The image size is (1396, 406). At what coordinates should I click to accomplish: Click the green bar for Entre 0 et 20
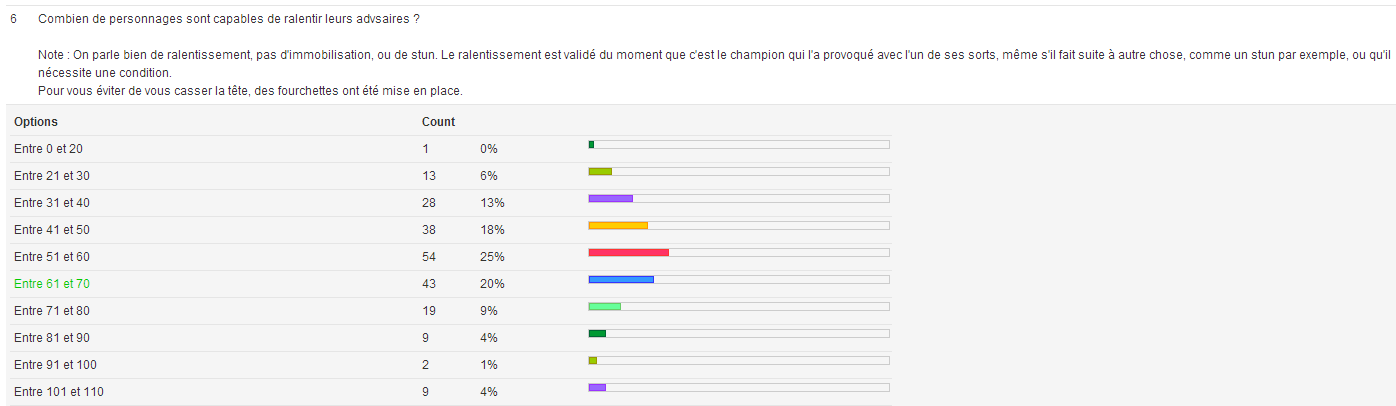(591, 145)
